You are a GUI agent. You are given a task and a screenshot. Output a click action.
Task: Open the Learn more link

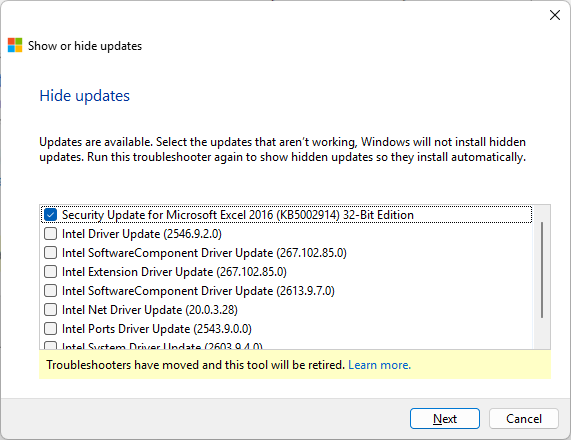tap(379, 365)
